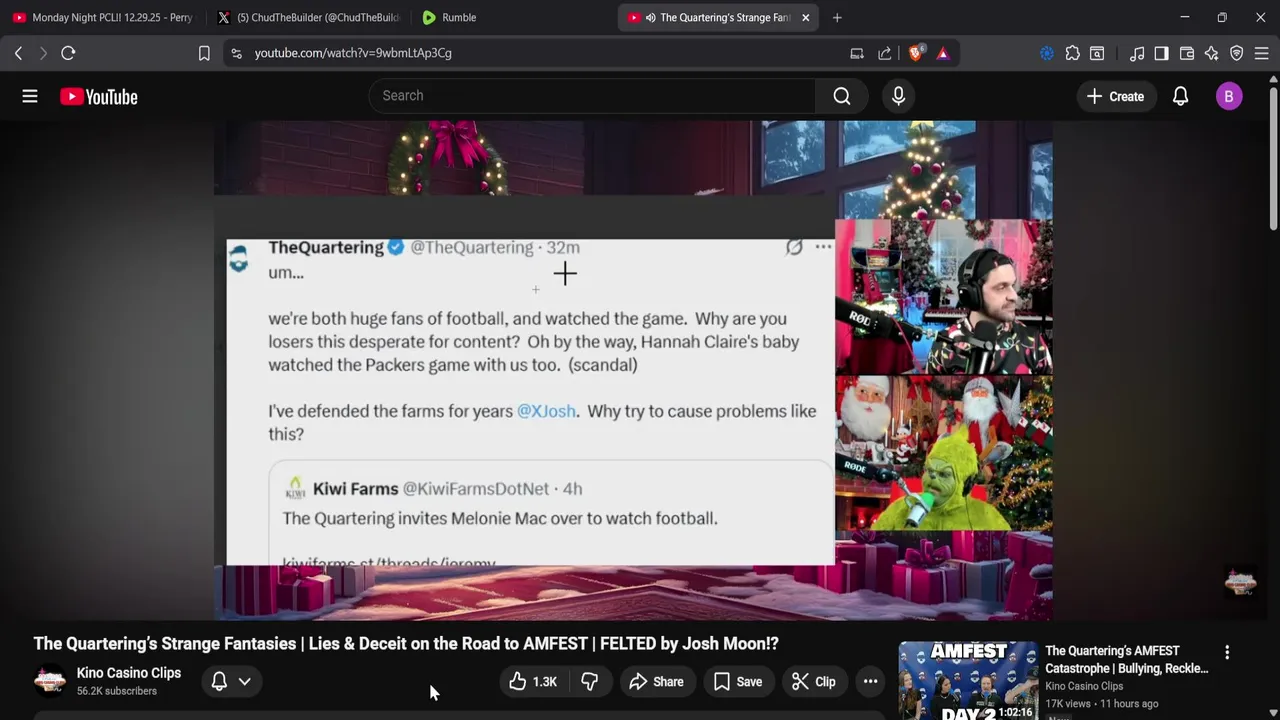Screen dimensions: 1280x720
Task: Toggle Kino Casino Clips notification bell dropdown
Action: 231,682
